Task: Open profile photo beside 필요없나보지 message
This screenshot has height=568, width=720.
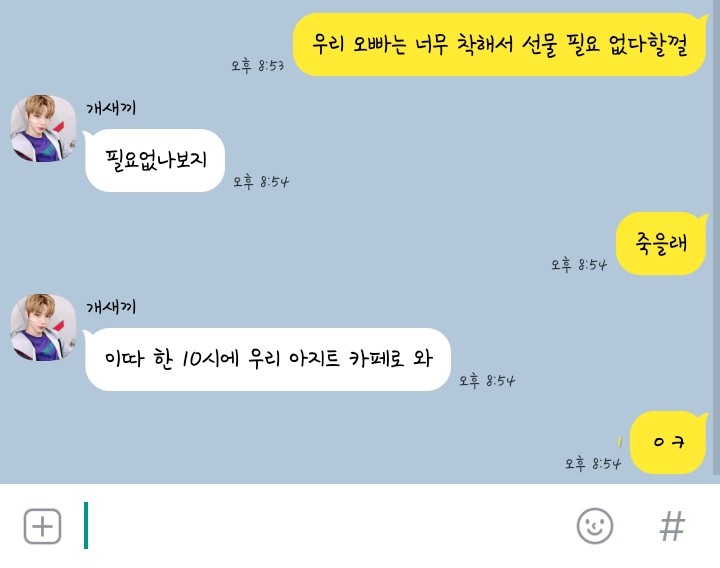Action: 44,128
